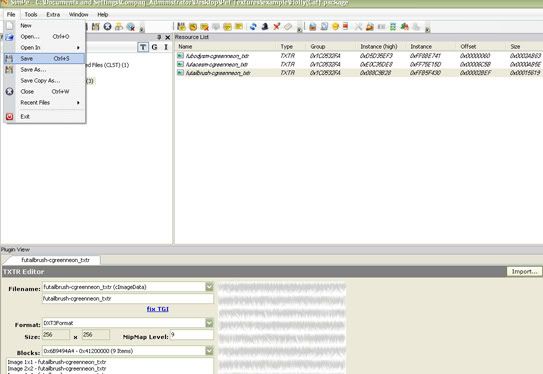Image resolution: width=543 pixels, height=374 pixels.
Task: Click the eraser toolbar icon
Action: click(x=288, y=27)
